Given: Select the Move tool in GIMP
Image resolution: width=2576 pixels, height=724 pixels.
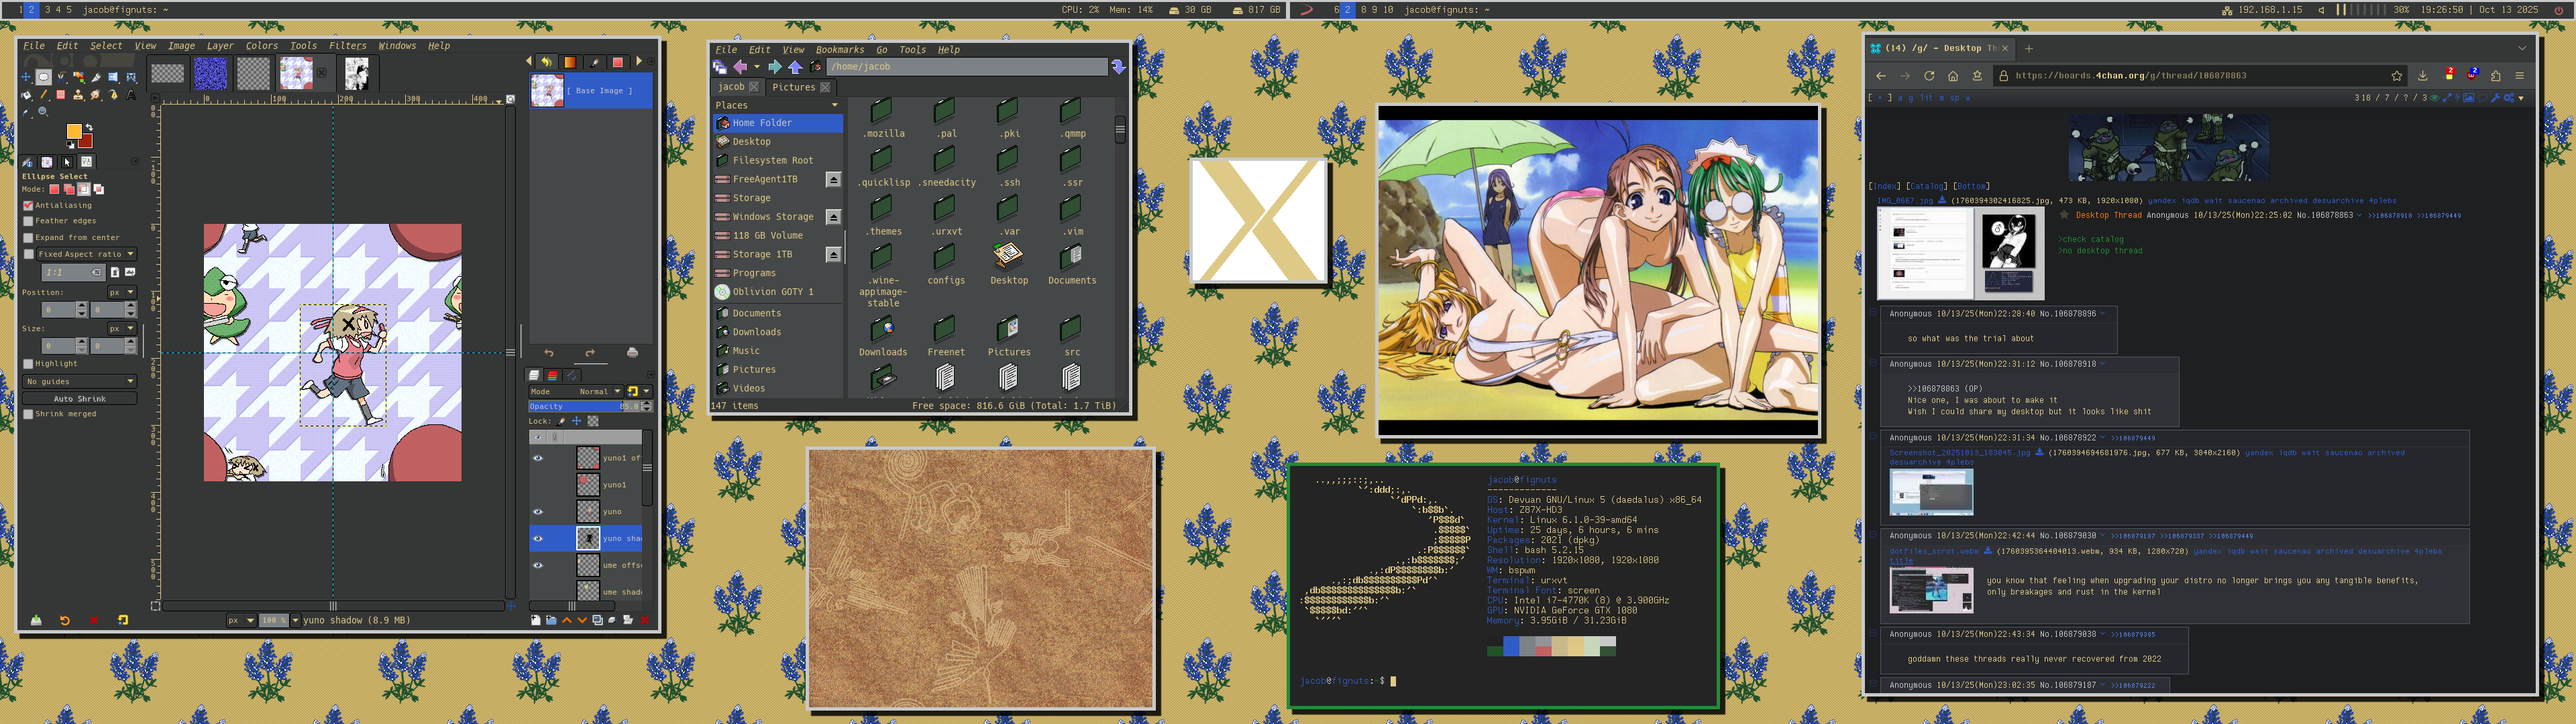Looking at the screenshot, I should pos(26,77).
